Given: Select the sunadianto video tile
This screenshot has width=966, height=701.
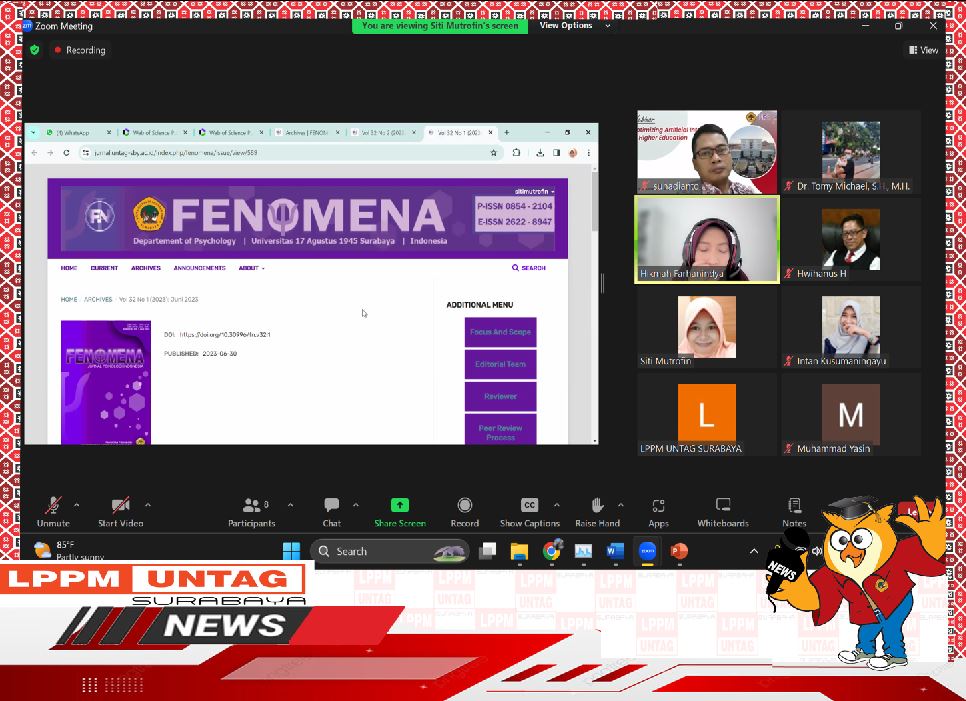Looking at the screenshot, I should (707, 152).
